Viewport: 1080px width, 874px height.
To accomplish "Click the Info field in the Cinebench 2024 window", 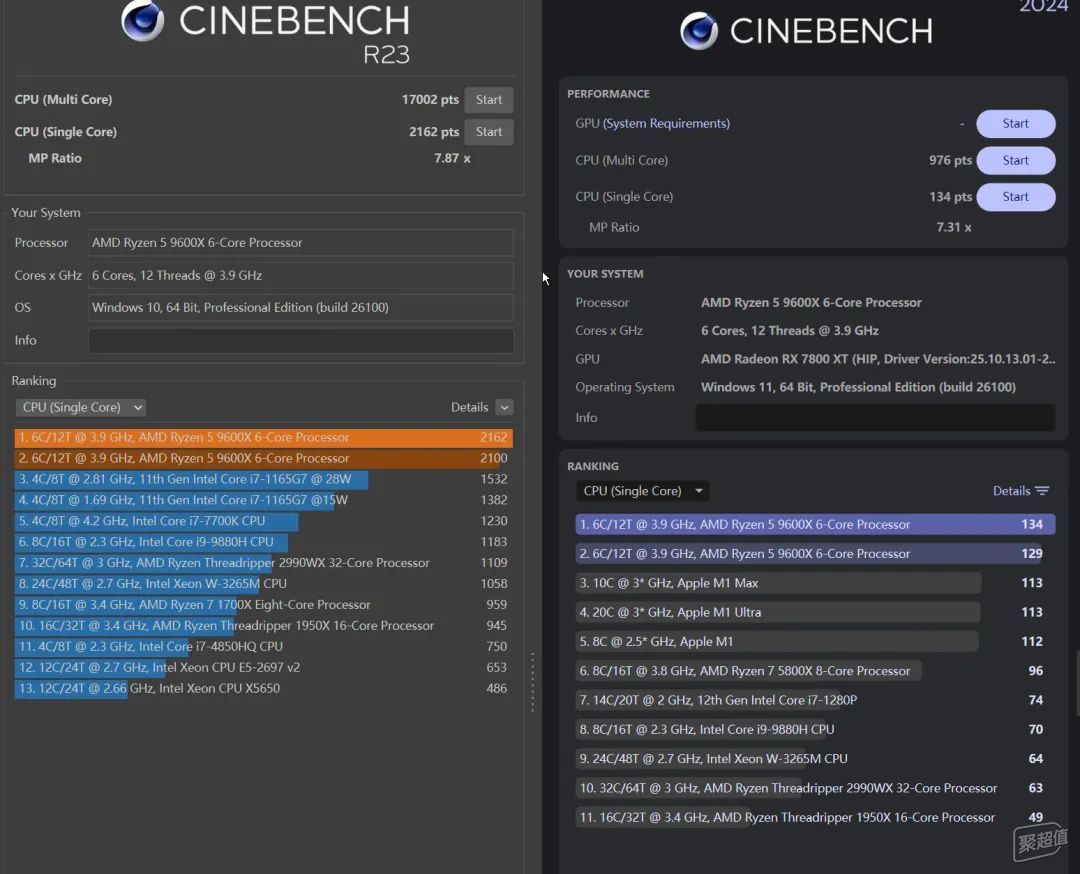I will pyautogui.click(x=875, y=417).
